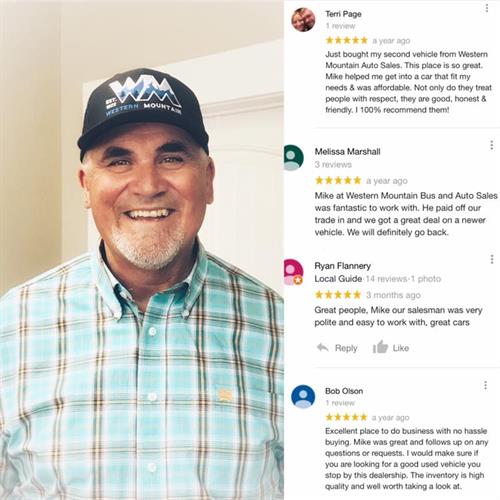Open Ryan Flannery reviewer name link
This screenshot has width=500, height=500.
tap(343, 266)
